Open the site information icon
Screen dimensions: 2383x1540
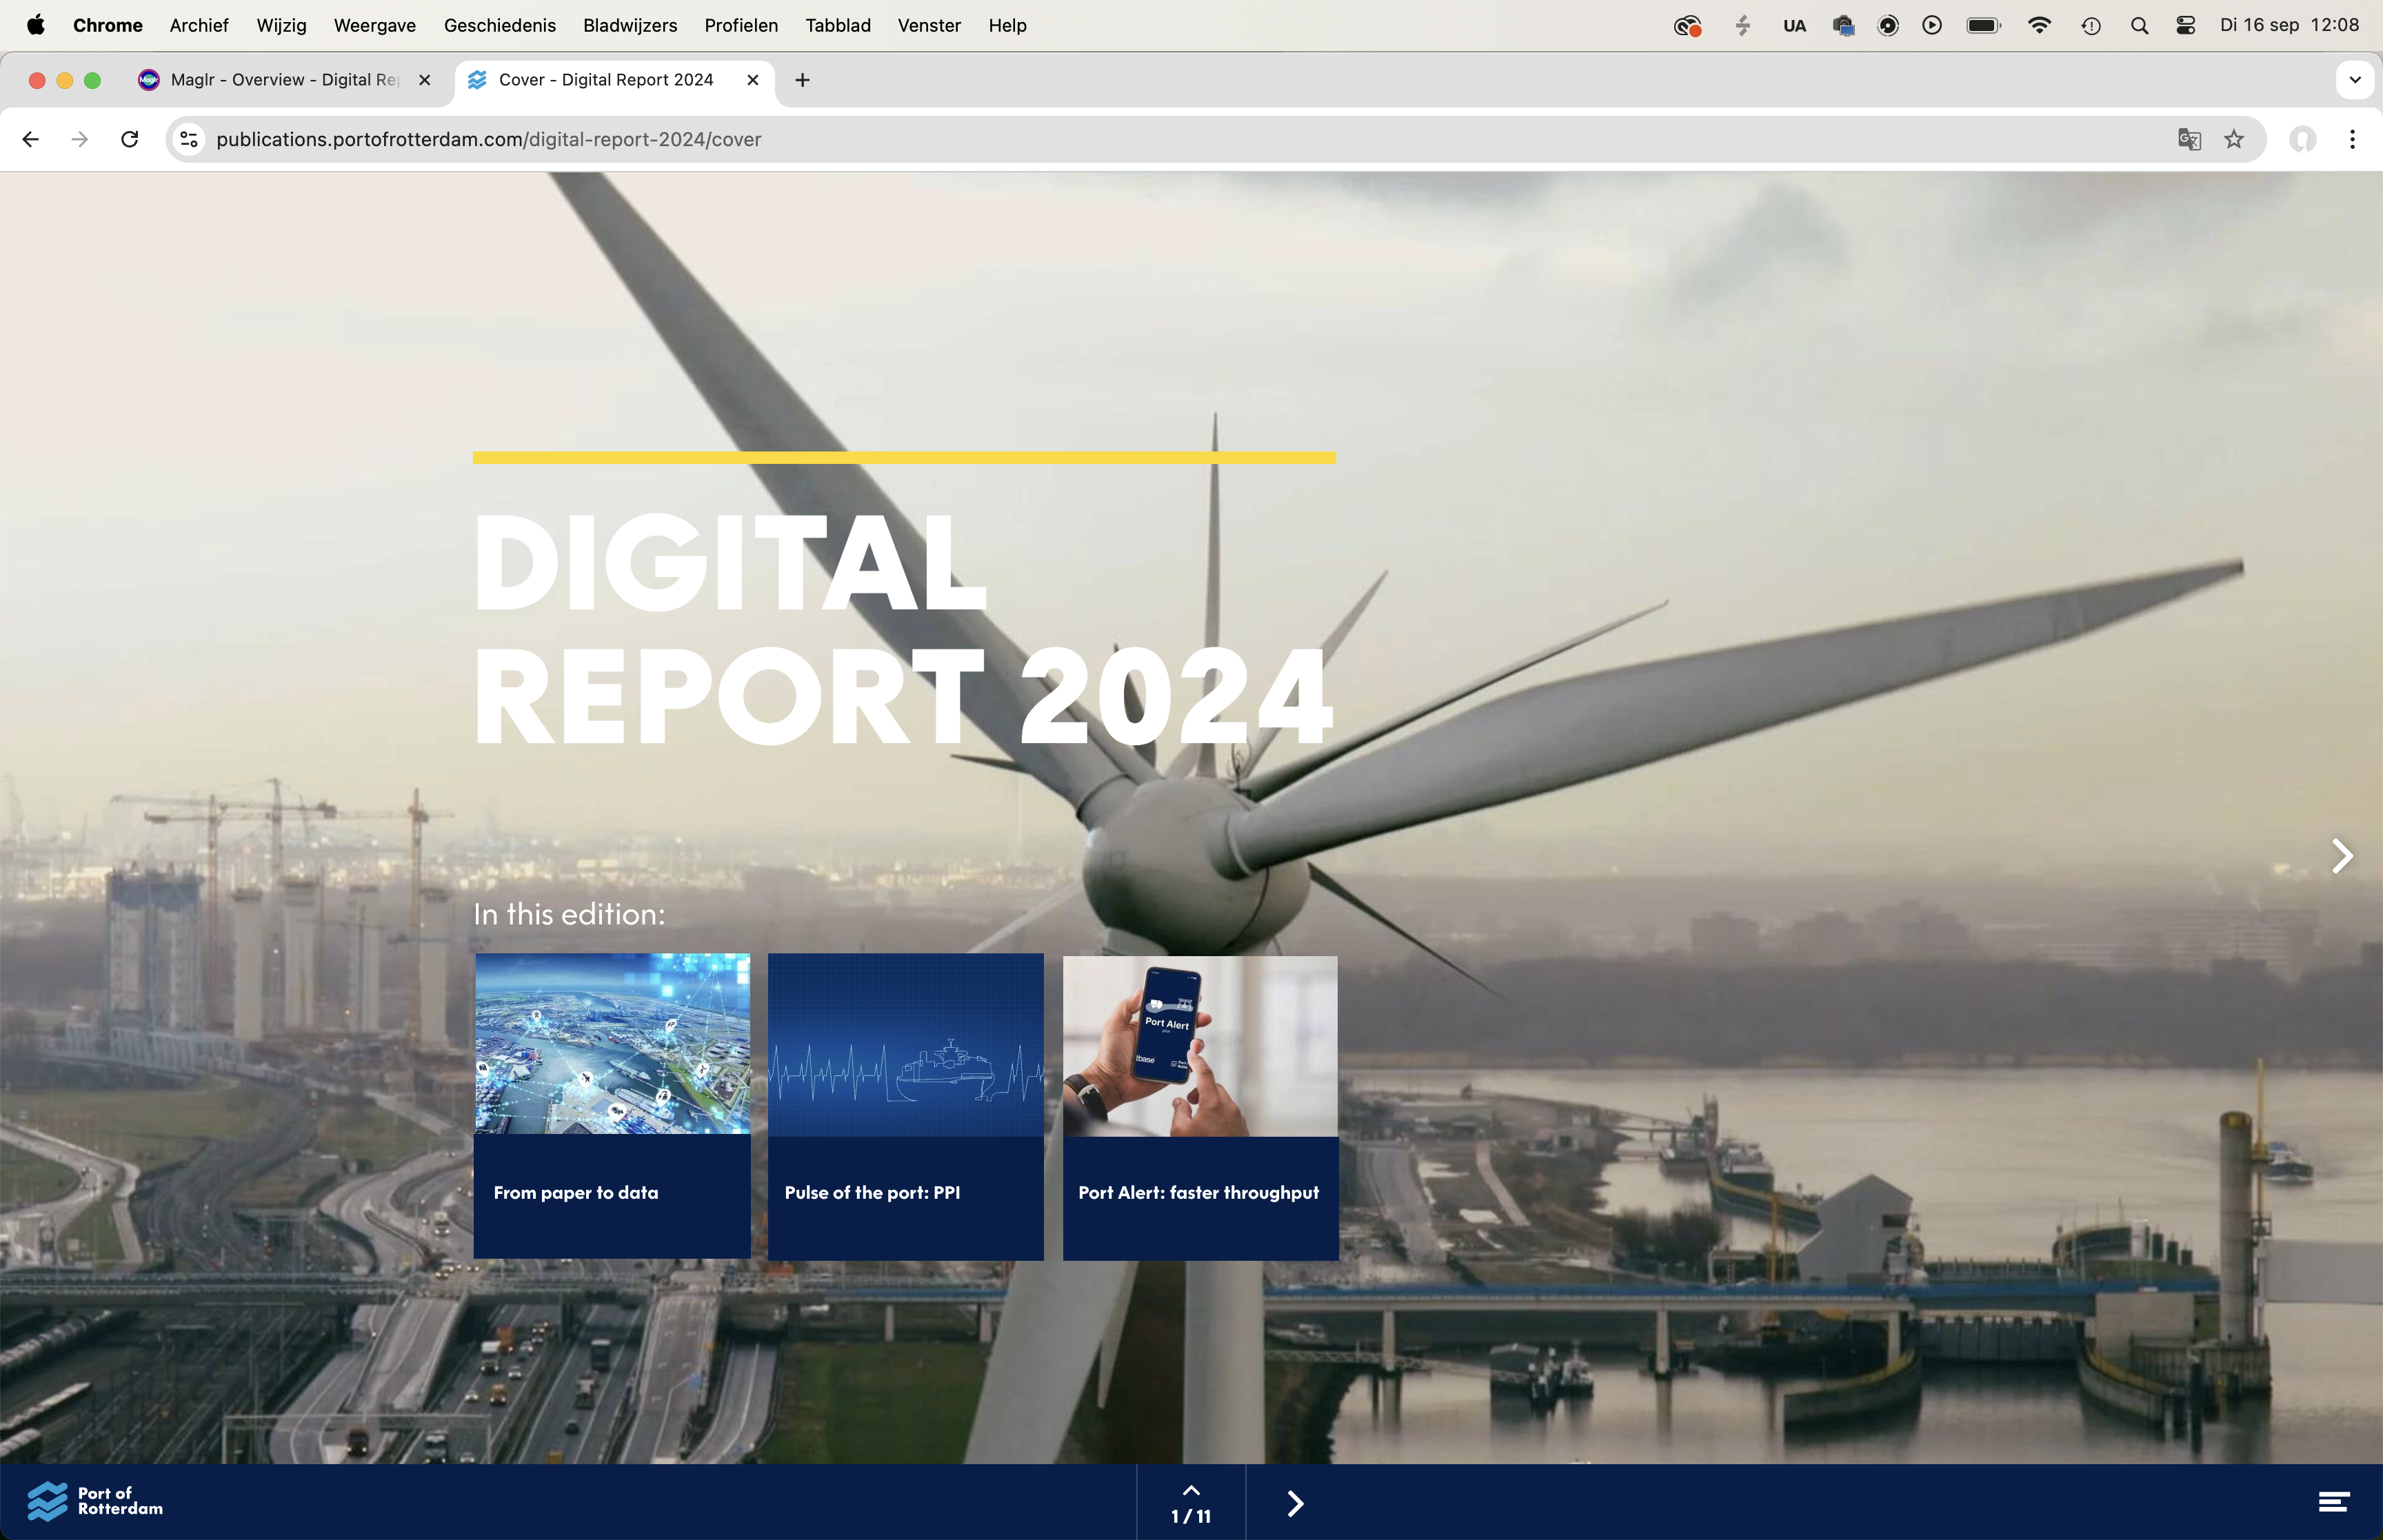tap(189, 139)
